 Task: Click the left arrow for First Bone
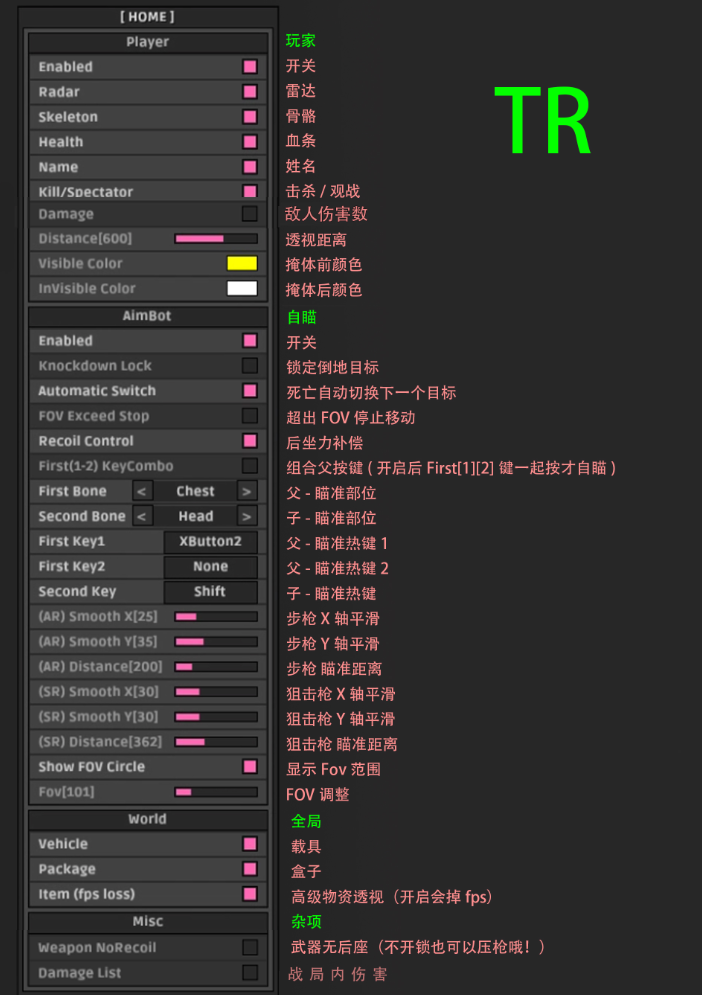pyautogui.click(x=142, y=491)
